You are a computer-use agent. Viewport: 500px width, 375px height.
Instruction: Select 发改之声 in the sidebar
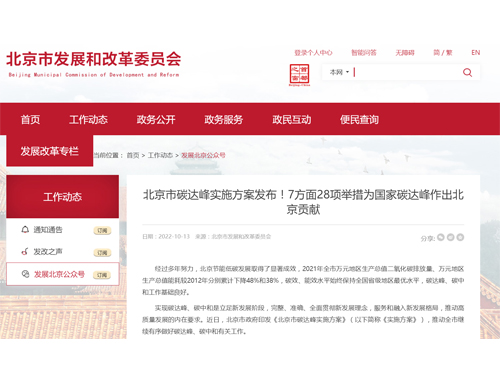point(48,252)
